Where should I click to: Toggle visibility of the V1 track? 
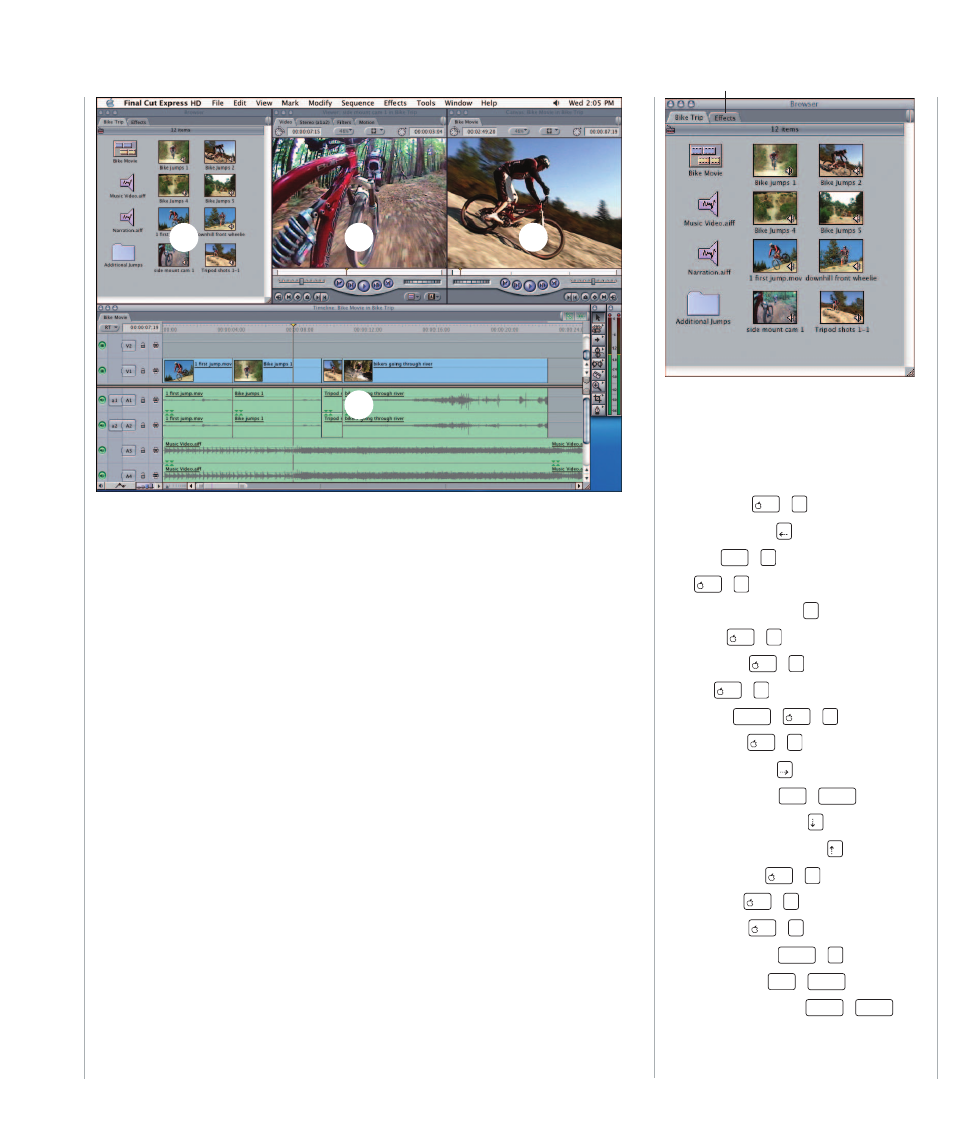(x=102, y=370)
